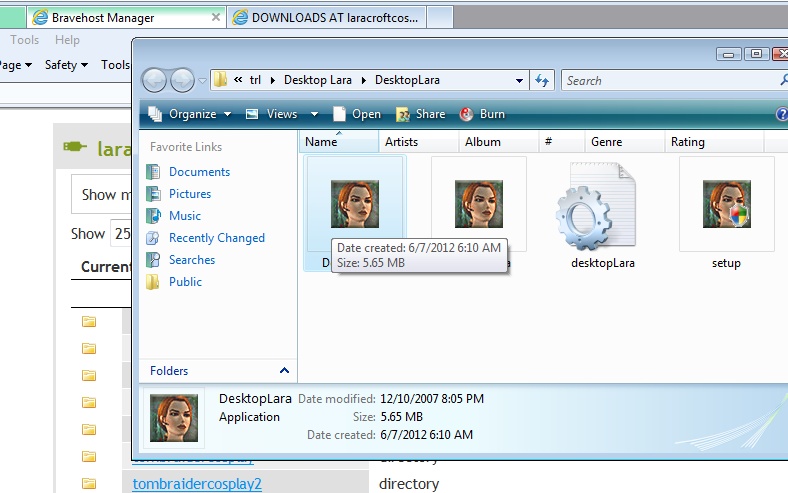The height and width of the screenshot is (493, 788).
Task: Click the Rating column header
Action: pyautogui.click(x=714, y=142)
